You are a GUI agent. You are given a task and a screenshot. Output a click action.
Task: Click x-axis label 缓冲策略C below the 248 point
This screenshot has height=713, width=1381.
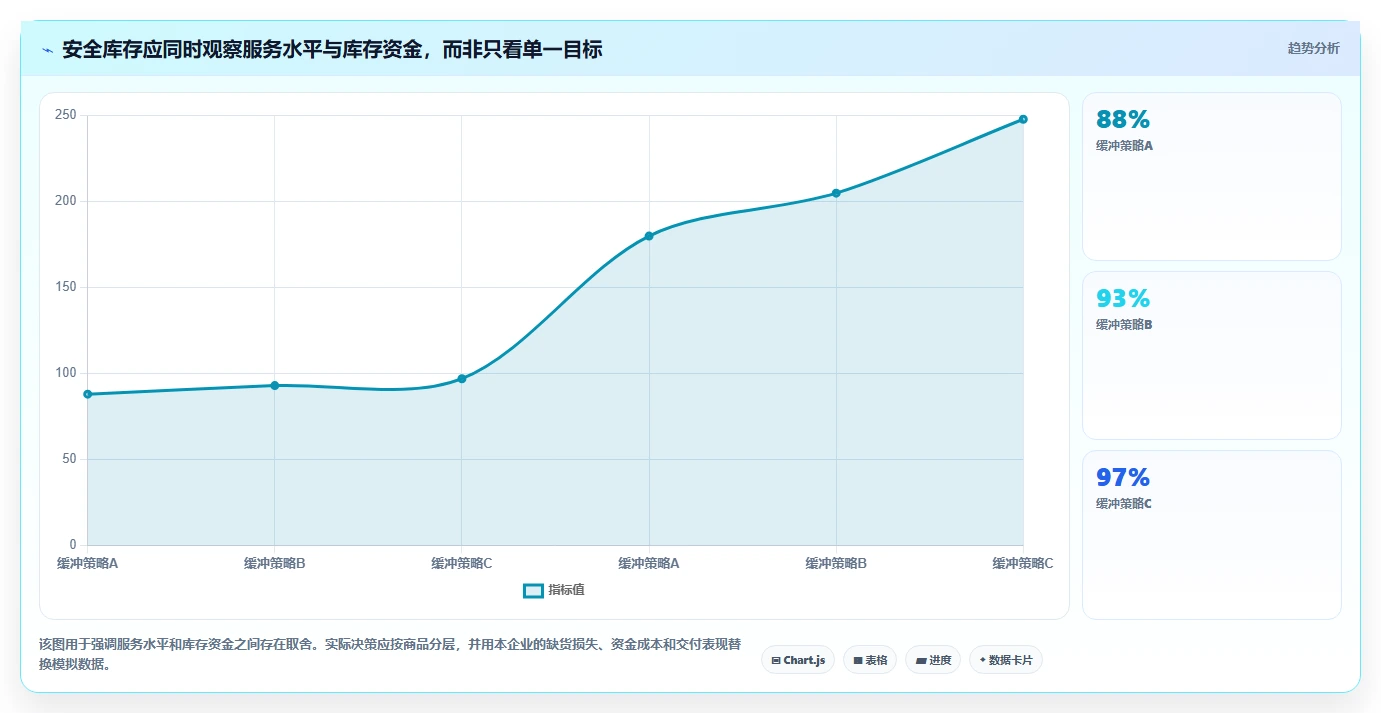pos(1023,564)
